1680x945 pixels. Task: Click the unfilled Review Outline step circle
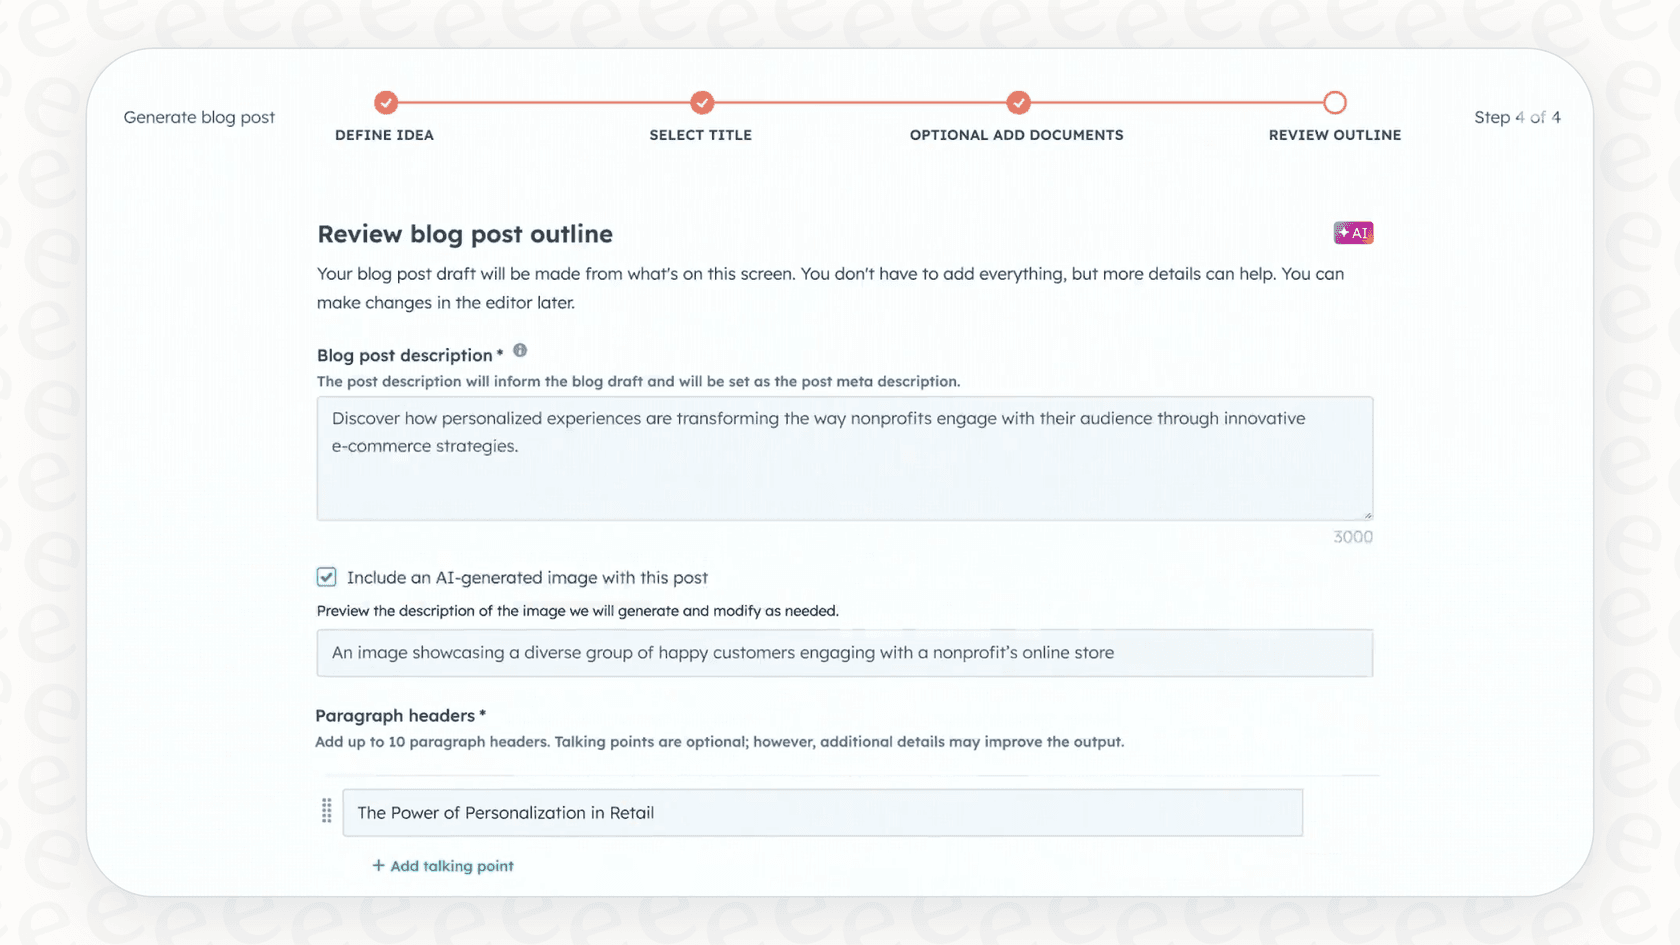point(1335,102)
